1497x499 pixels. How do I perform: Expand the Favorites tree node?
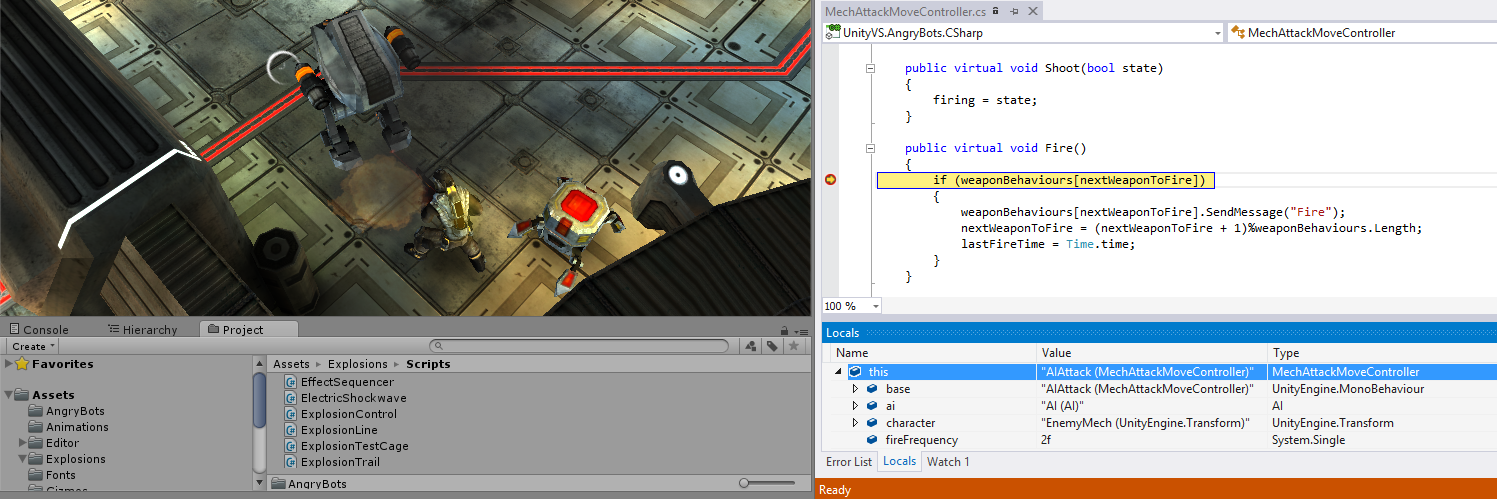tap(9, 364)
